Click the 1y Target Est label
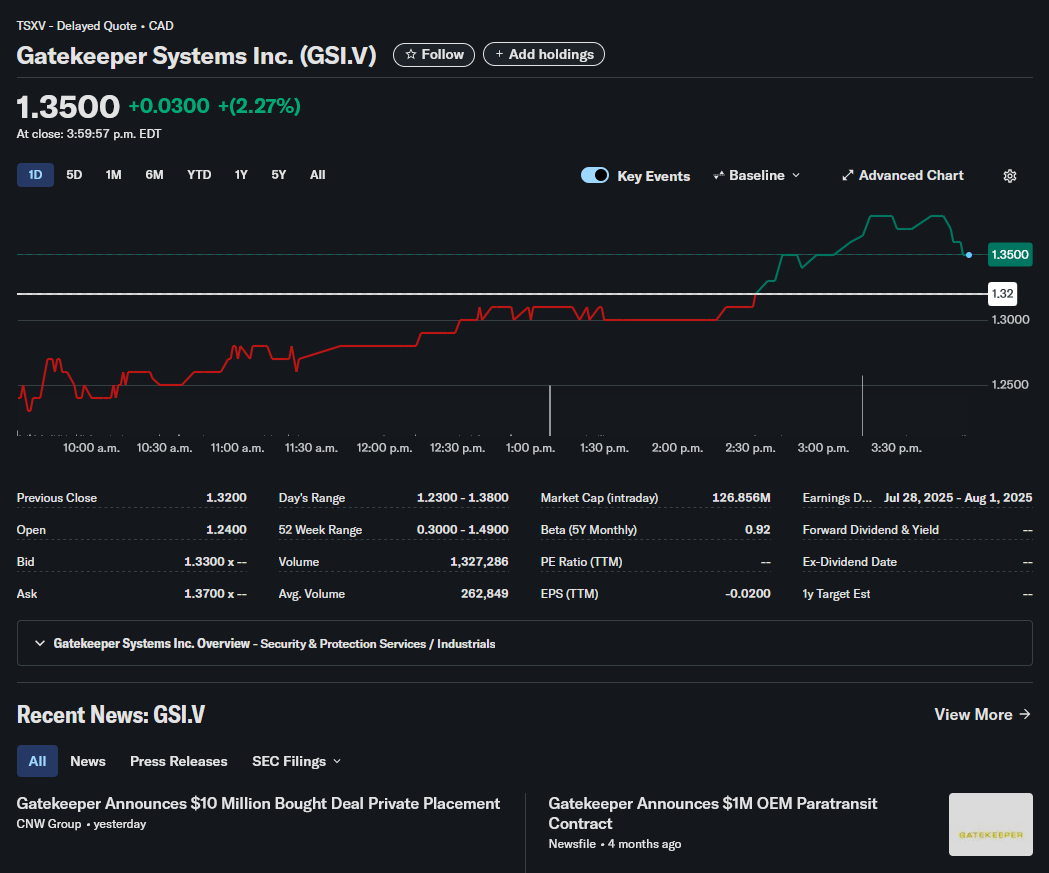Image resolution: width=1049 pixels, height=873 pixels. pyautogui.click(x=836, y=594)
